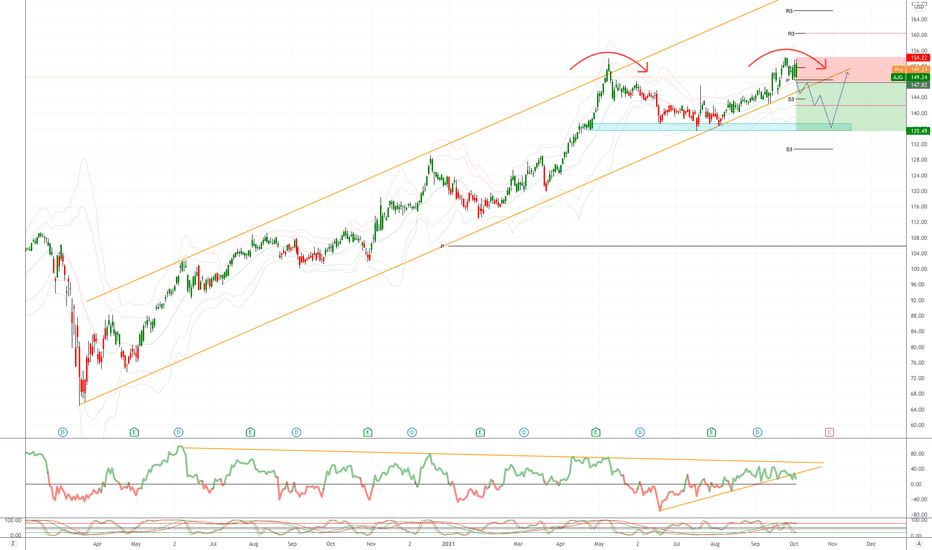The height and width of the screenshot is (550, 932).
Task: Open the August 2020 earnings marker
Action: [250, 432]
